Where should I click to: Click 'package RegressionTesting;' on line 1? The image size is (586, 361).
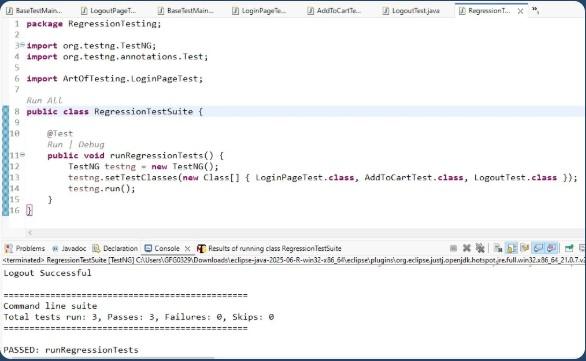pyautogui.click(x=94, y=24)
